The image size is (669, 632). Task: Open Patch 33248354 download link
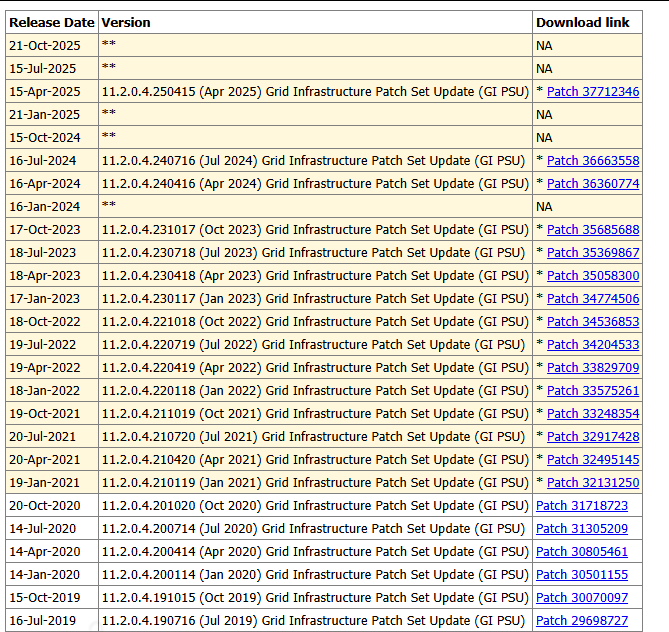593,414
